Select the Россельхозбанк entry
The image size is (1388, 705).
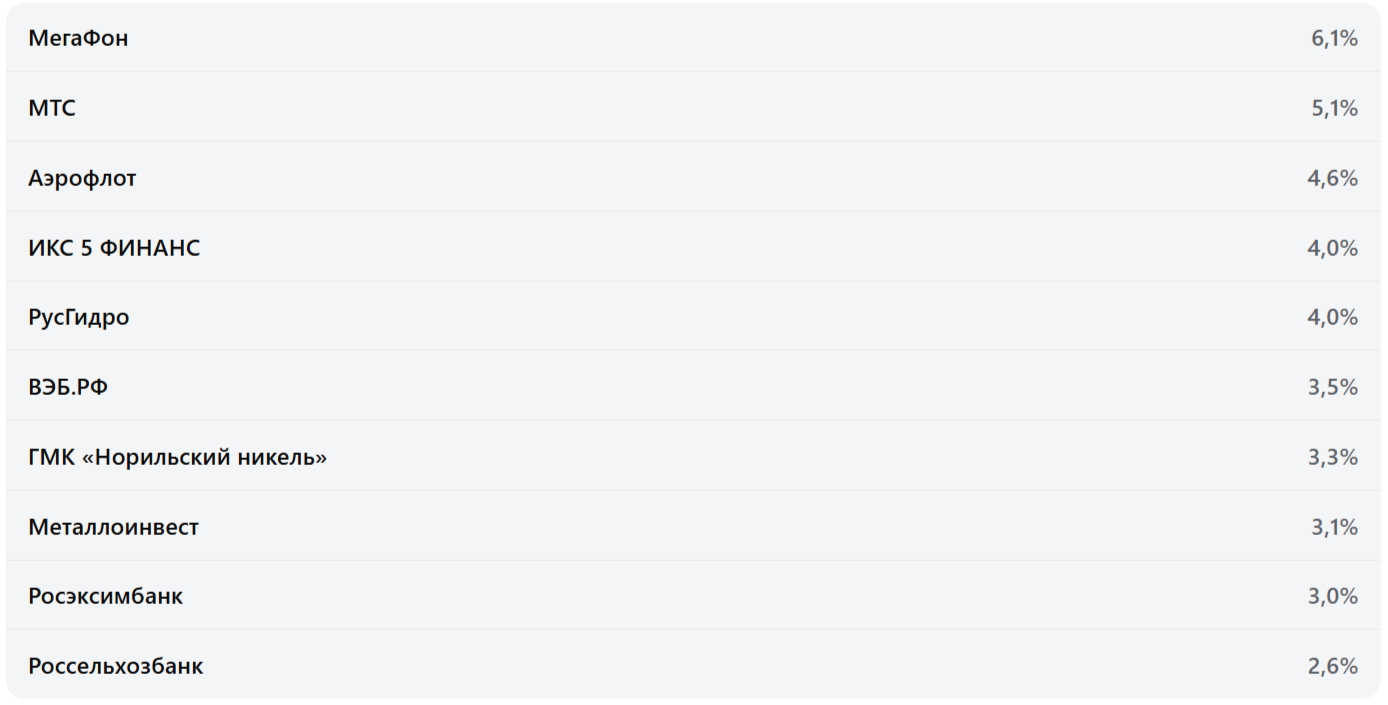(x=115, y=667)
